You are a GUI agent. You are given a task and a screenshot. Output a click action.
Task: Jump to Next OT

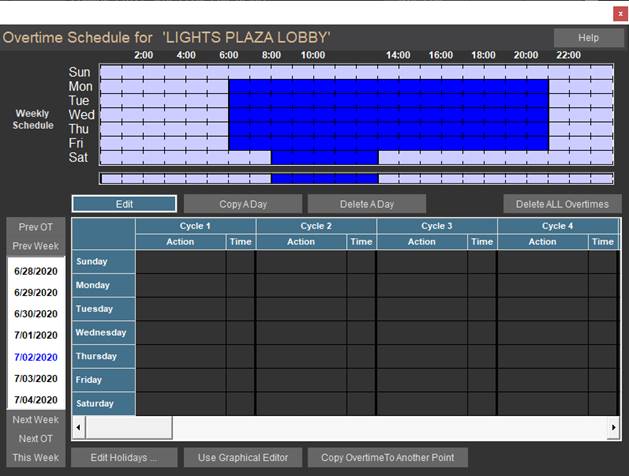pyautogui.click(x=35, y=438)
